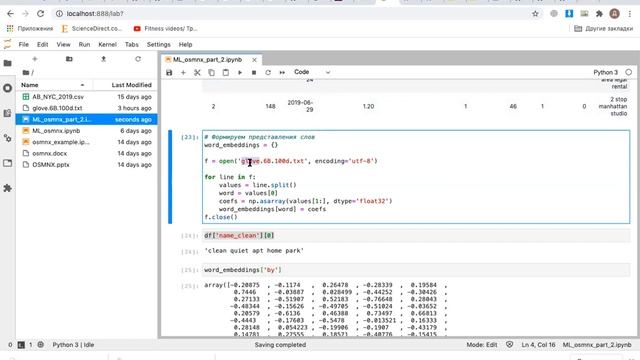Open the browser extensions puzzle icon

click(x=599, y=13)
